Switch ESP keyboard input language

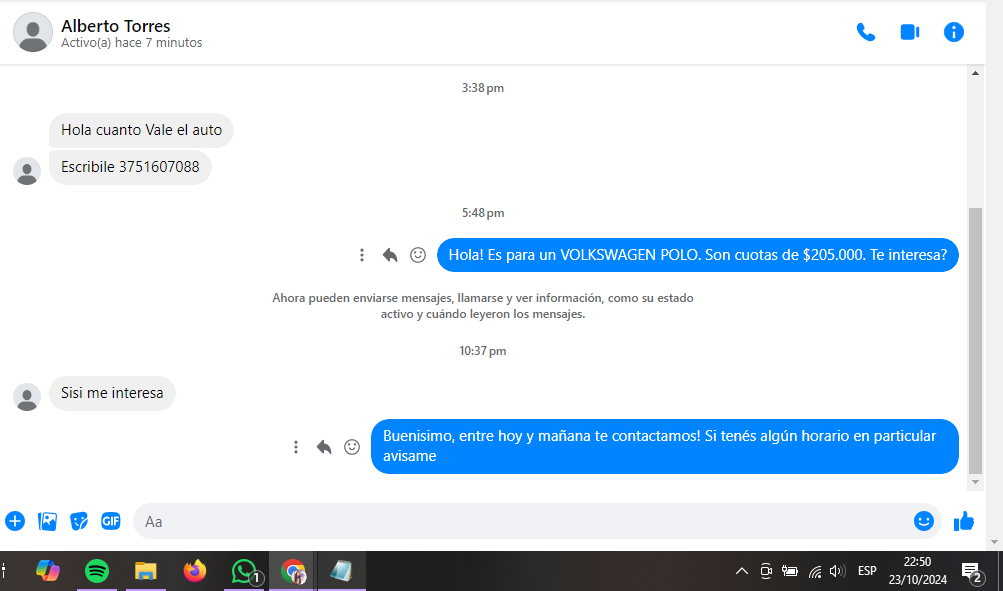coord(867,571)
